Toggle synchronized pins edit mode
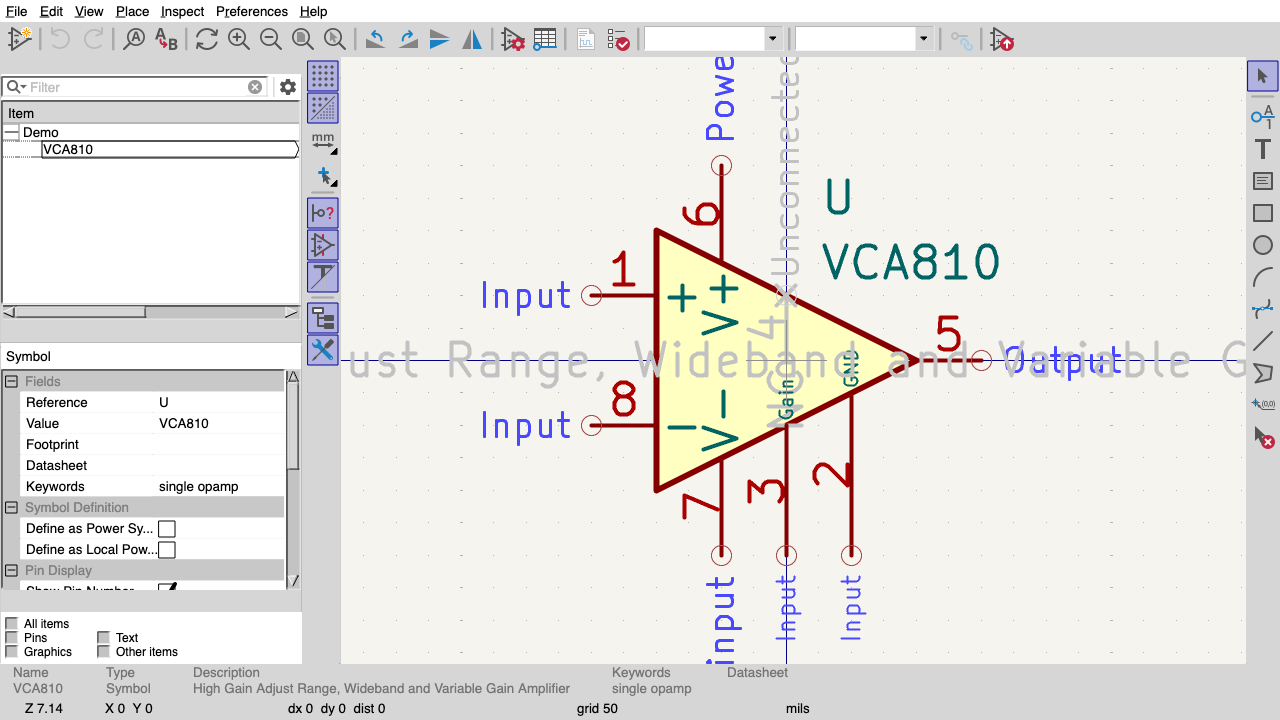1280x720 pixels. tap(961, 39)
